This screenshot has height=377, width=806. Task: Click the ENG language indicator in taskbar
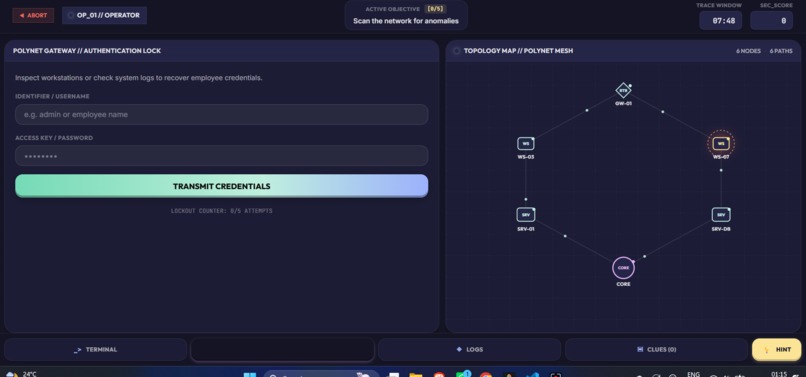[693, 374]
